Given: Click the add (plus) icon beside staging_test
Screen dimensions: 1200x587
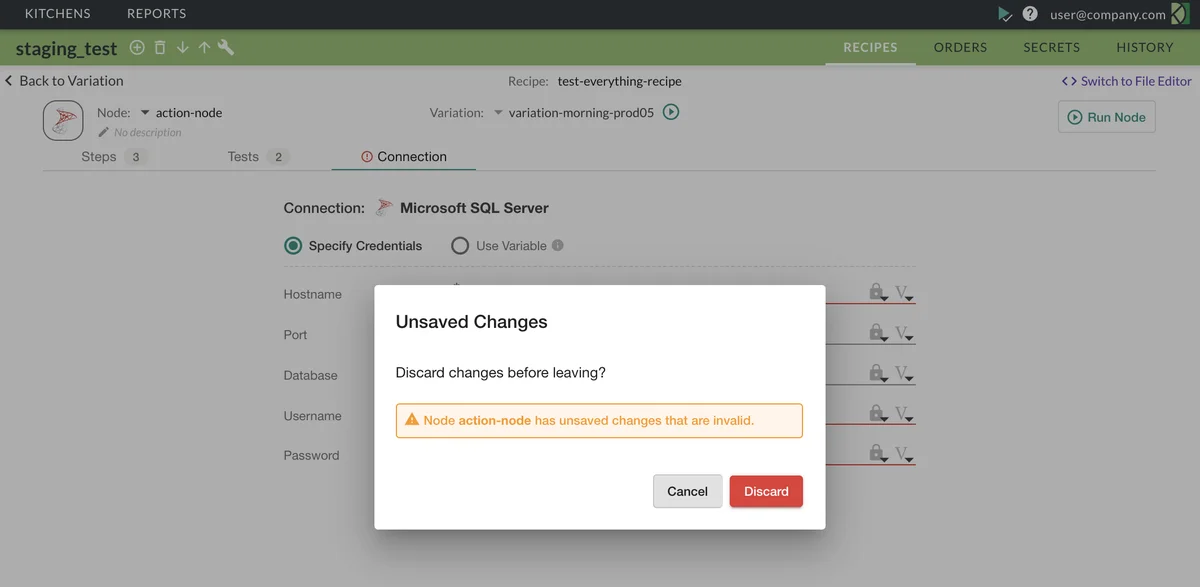Looking at the screenshot, I should [x=137, y=48].
